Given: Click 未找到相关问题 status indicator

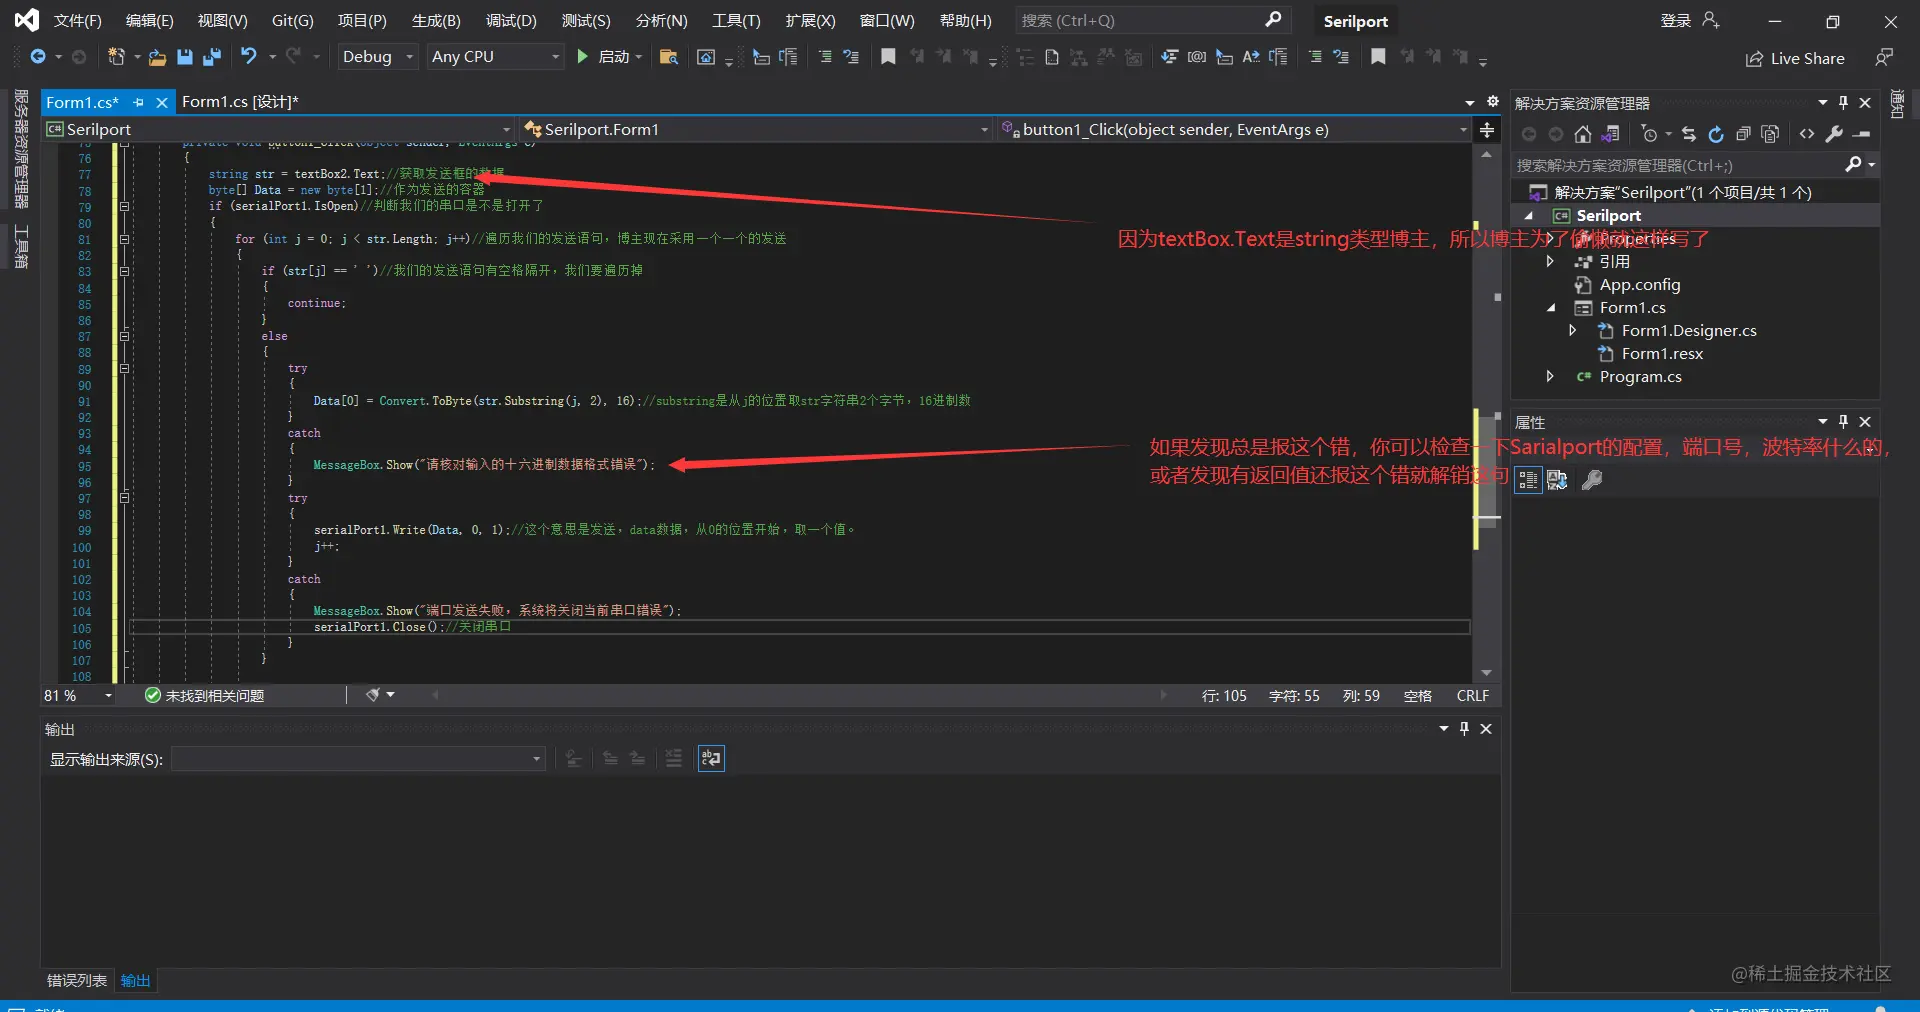Looking at the screenshot, I should pyautogui.click(x=205, y=696).
